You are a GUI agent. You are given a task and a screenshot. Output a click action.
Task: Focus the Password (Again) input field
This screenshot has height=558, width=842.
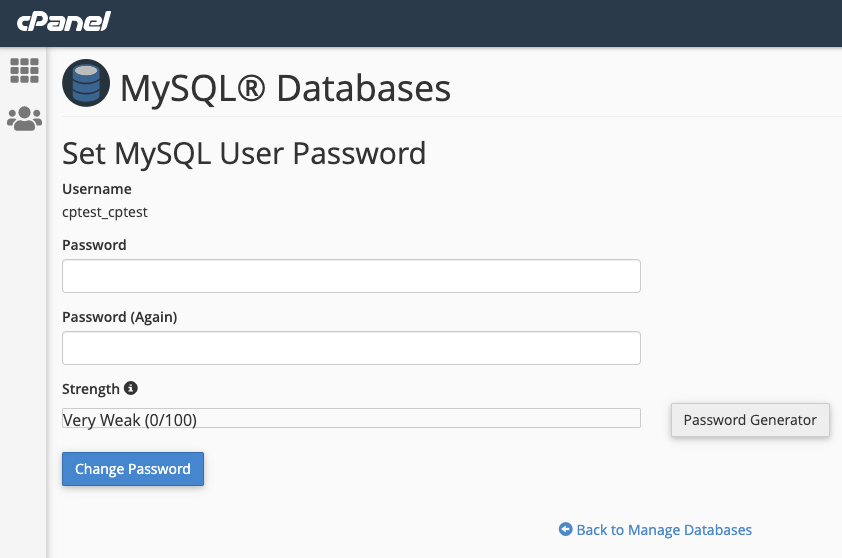[351, 348]
